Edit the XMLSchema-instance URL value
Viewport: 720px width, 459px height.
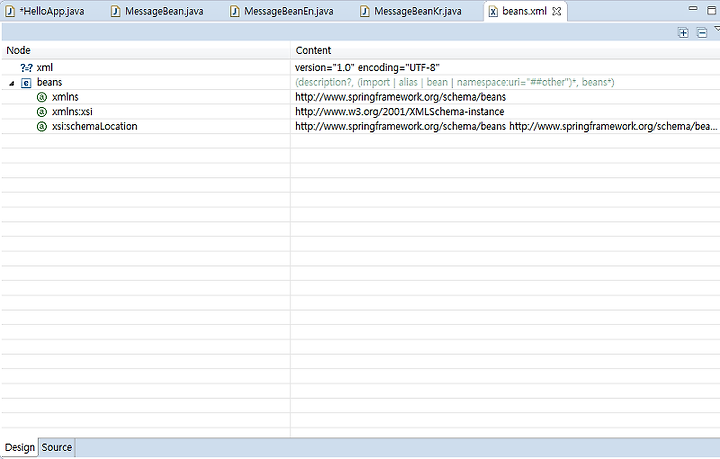[x=399, y=112]
